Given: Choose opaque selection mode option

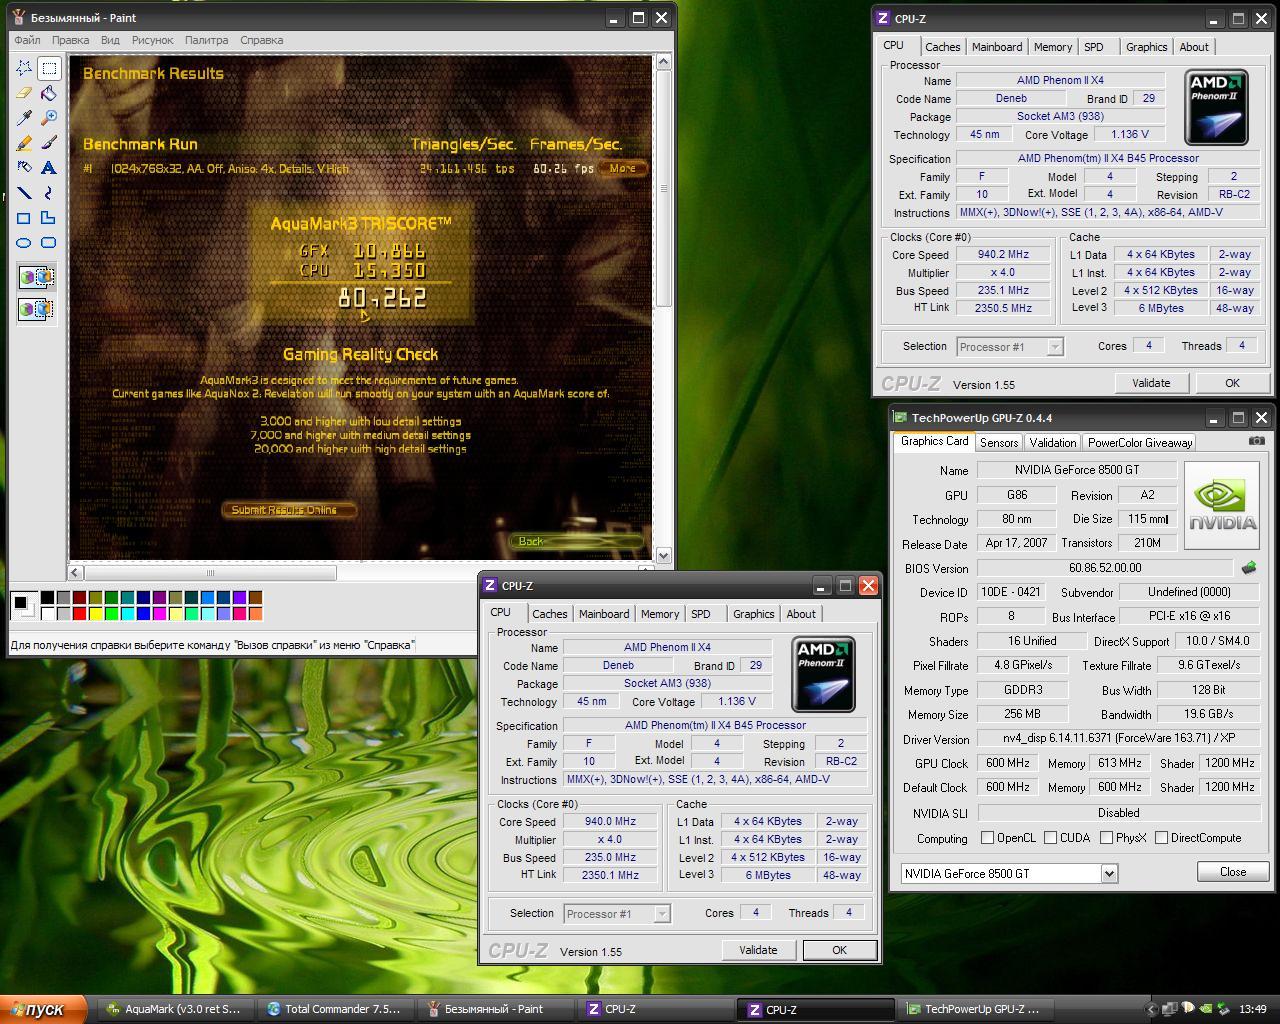Looking at the screenshot, I should point(37,277).
